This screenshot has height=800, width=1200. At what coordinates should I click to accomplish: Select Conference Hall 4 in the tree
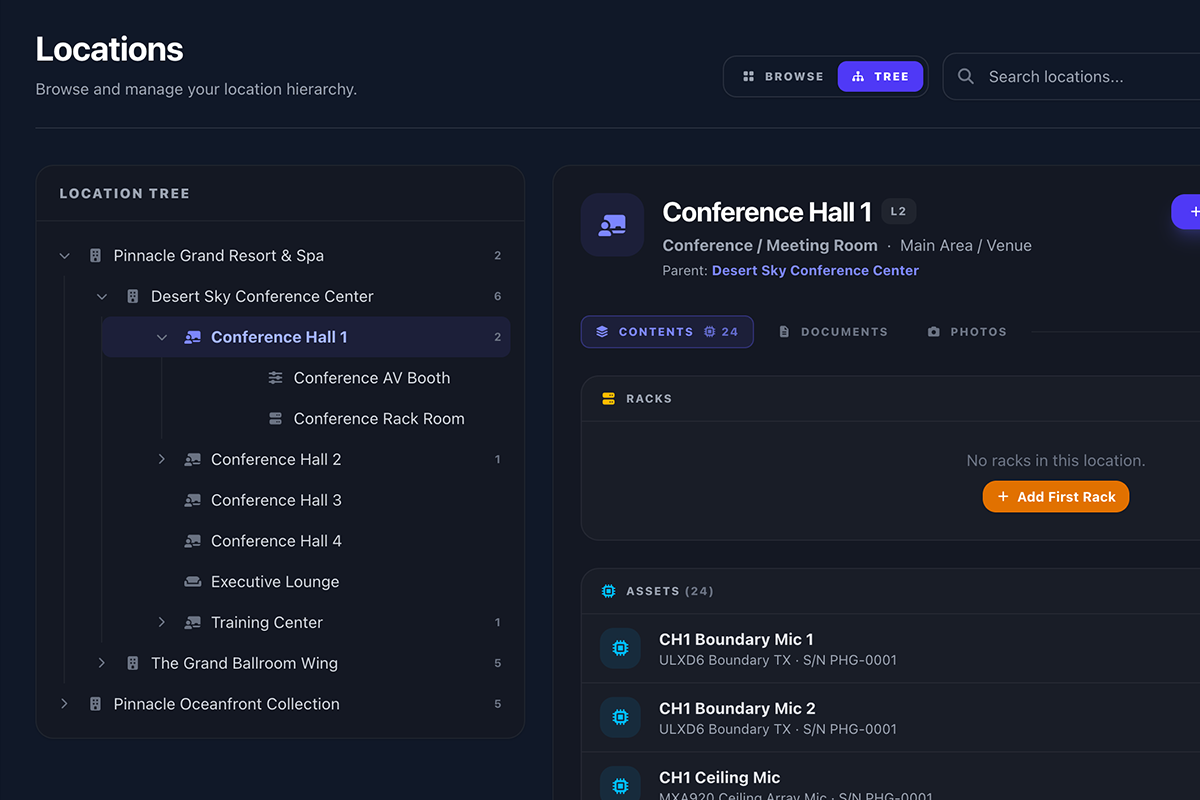(276, 541)
